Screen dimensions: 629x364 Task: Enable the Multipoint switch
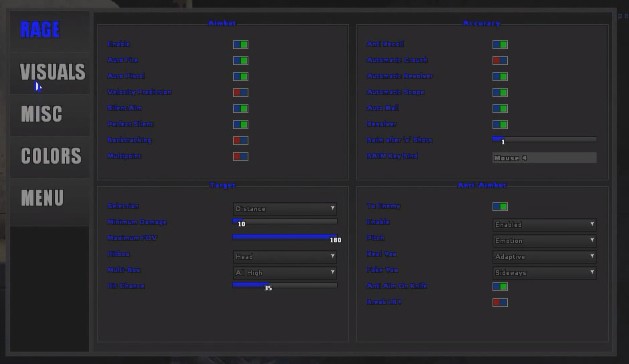pyautogui.click(x=241, y=157)
